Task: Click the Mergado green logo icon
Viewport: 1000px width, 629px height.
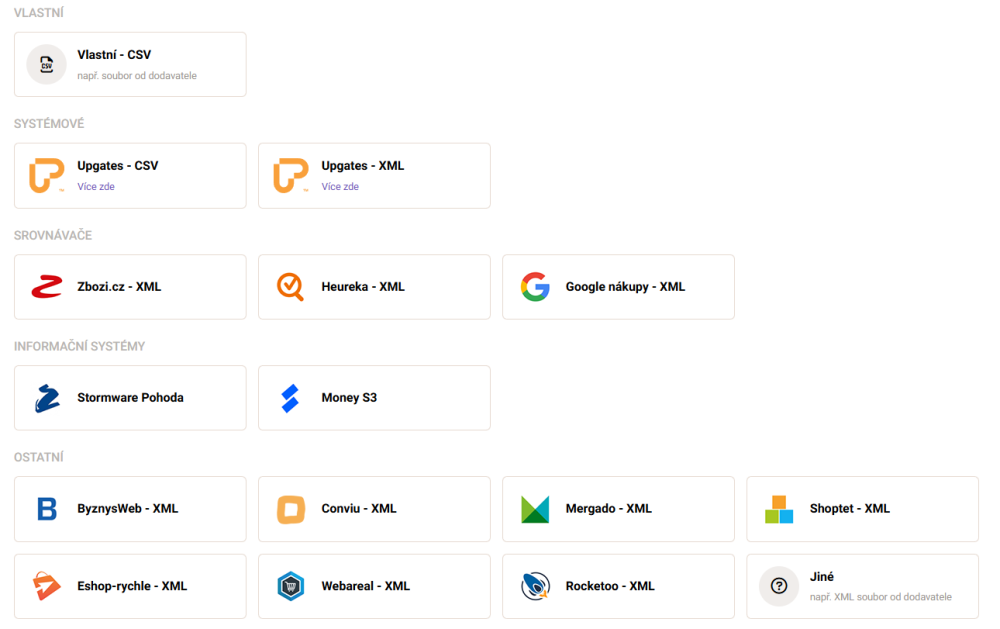Action: tap(535, 509)
